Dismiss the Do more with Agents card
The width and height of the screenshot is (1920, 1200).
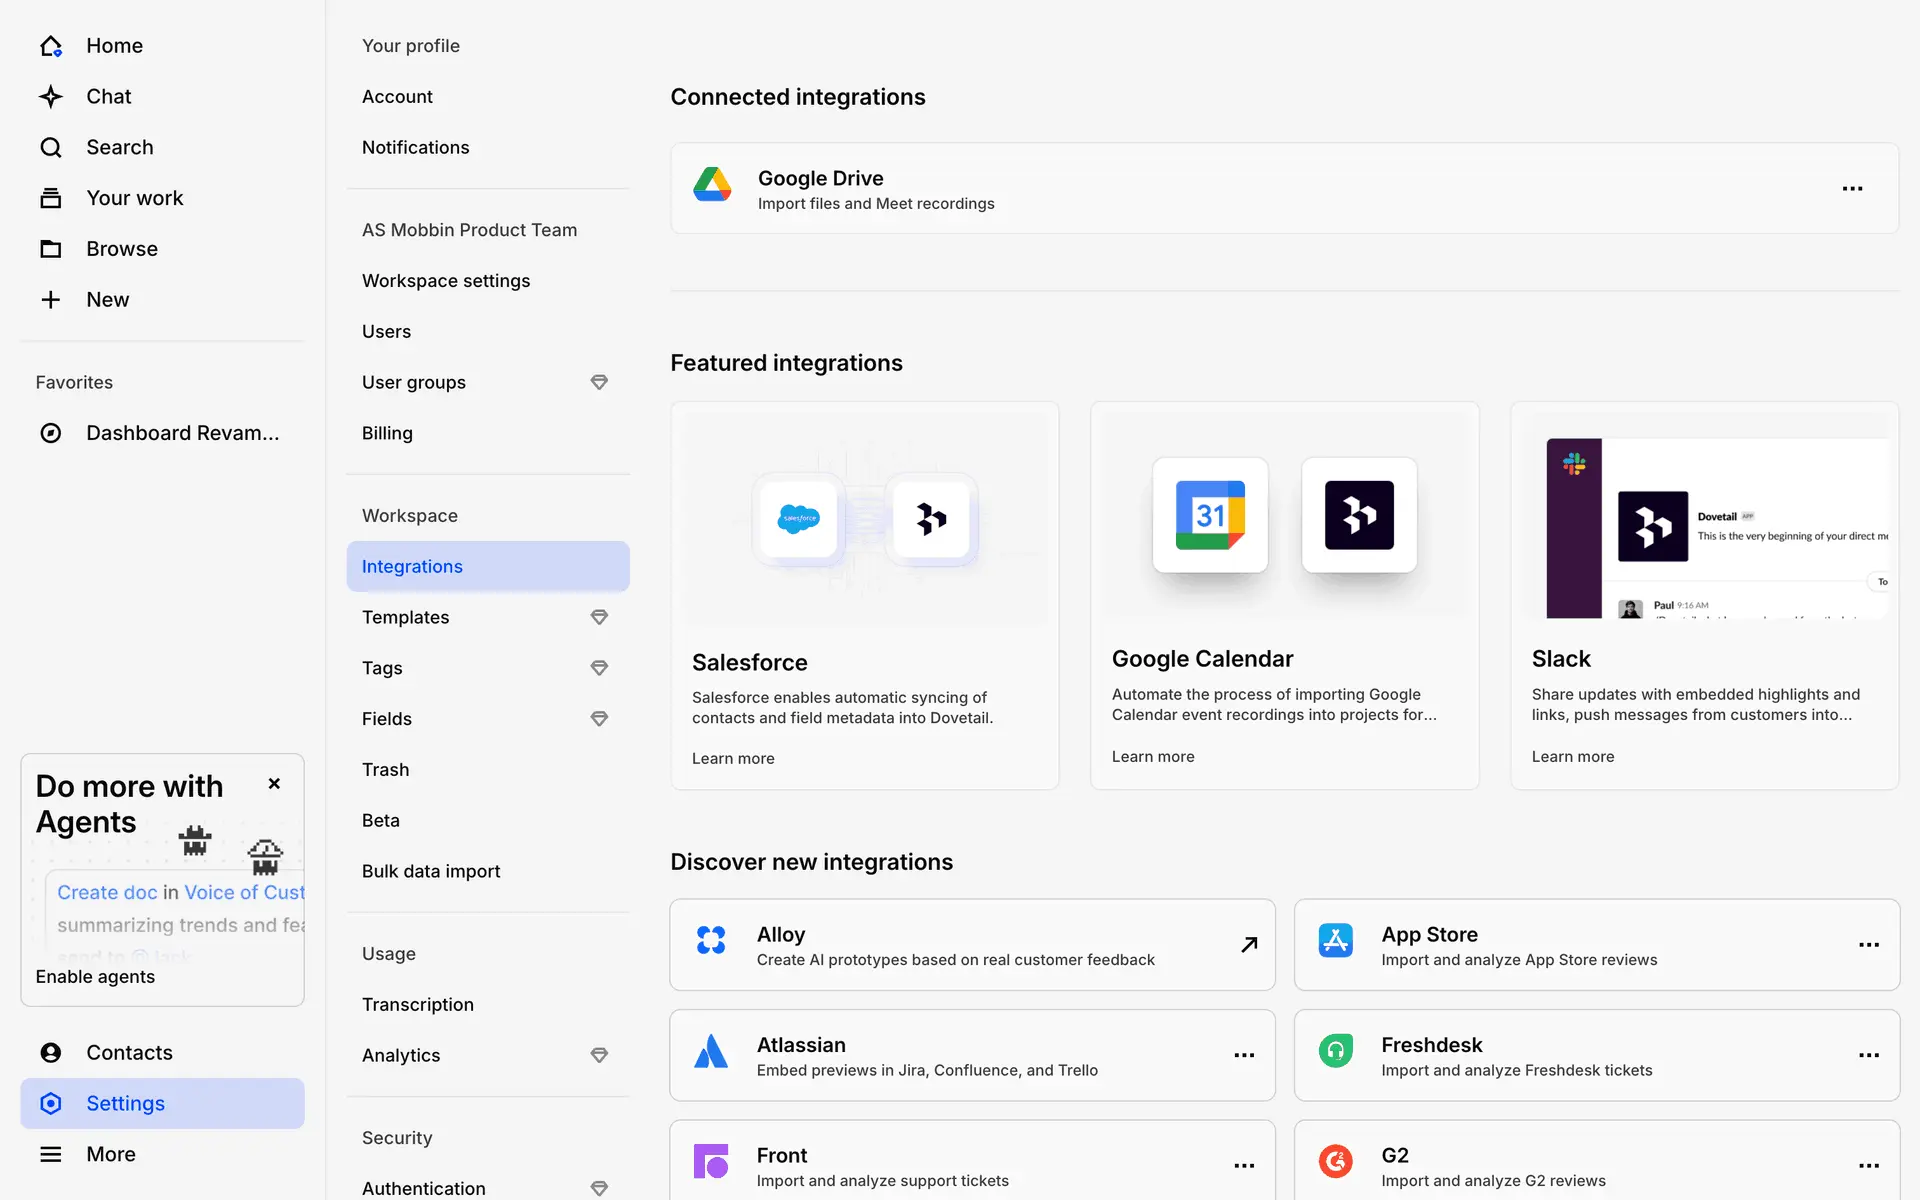[x=274, y=784]
